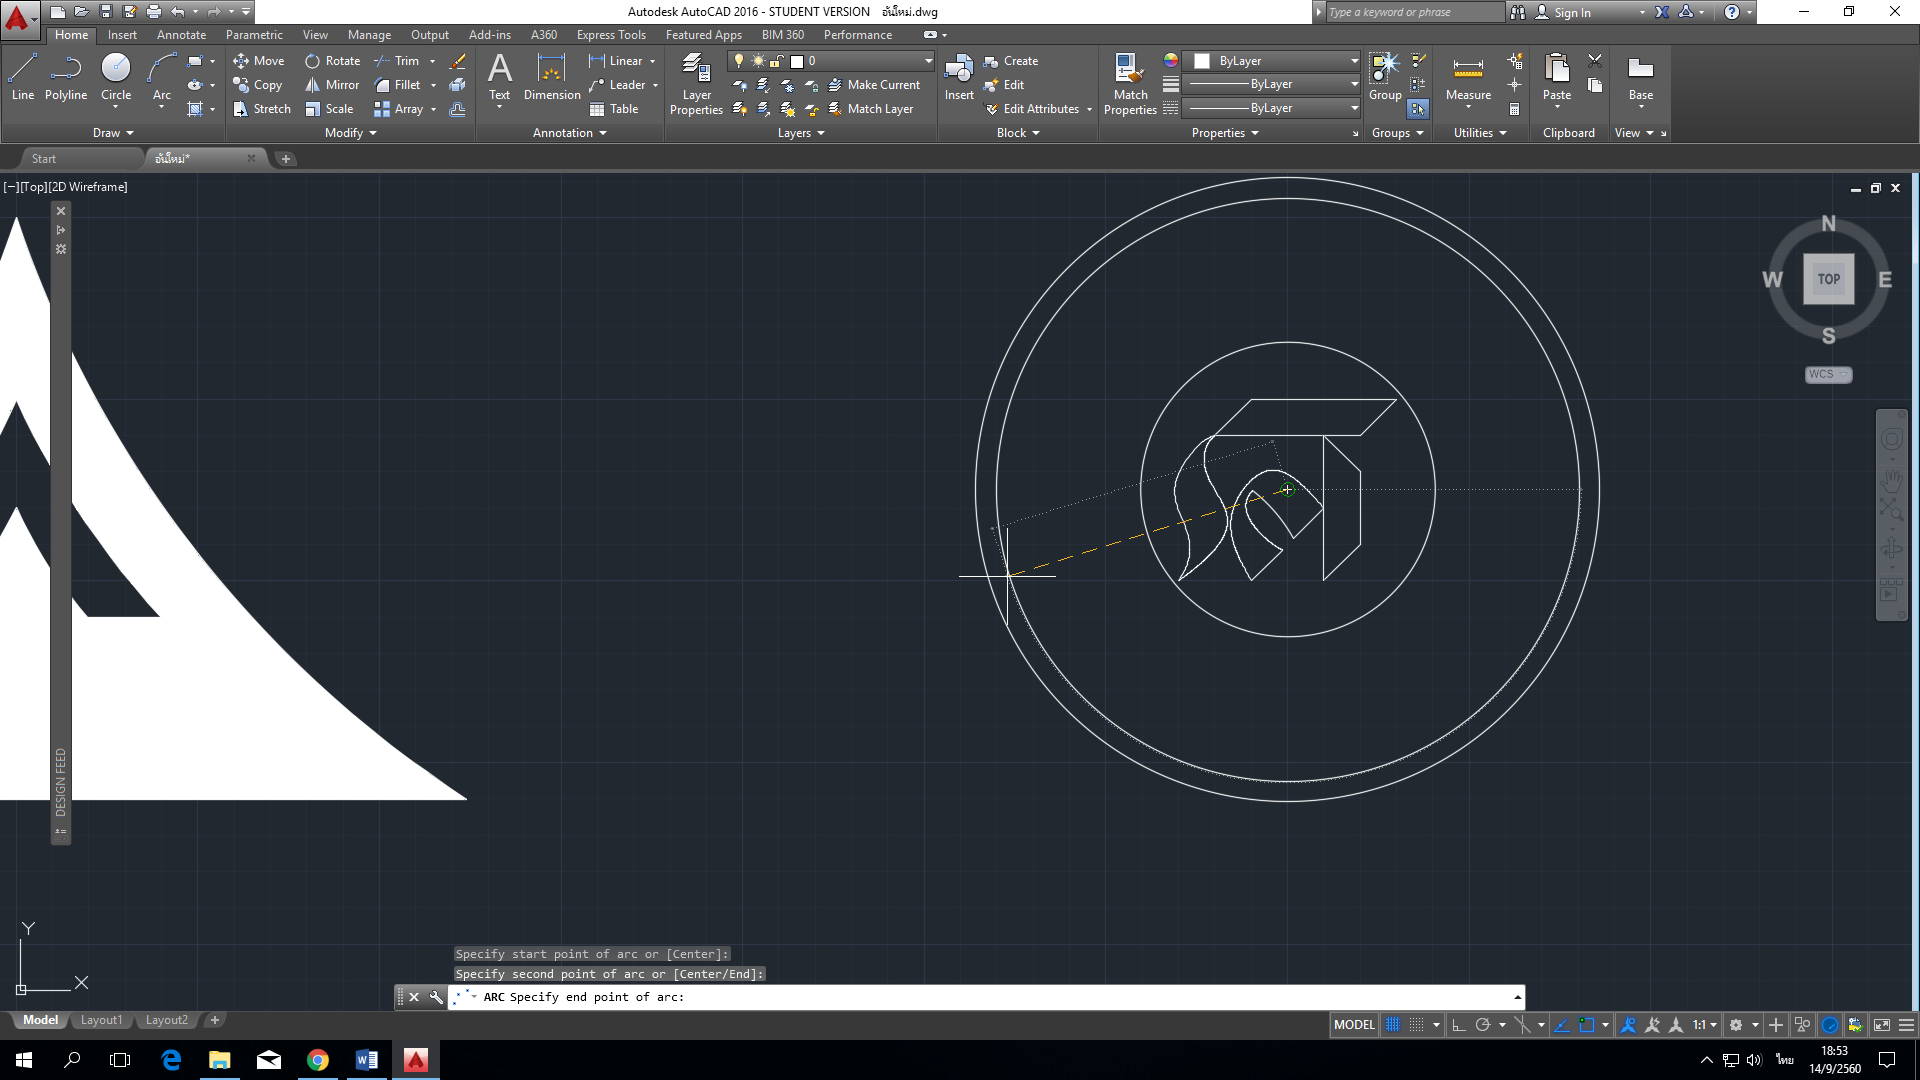
Task: Open annotation scale 1:1 dropdown
Action: [1704, 1025]
